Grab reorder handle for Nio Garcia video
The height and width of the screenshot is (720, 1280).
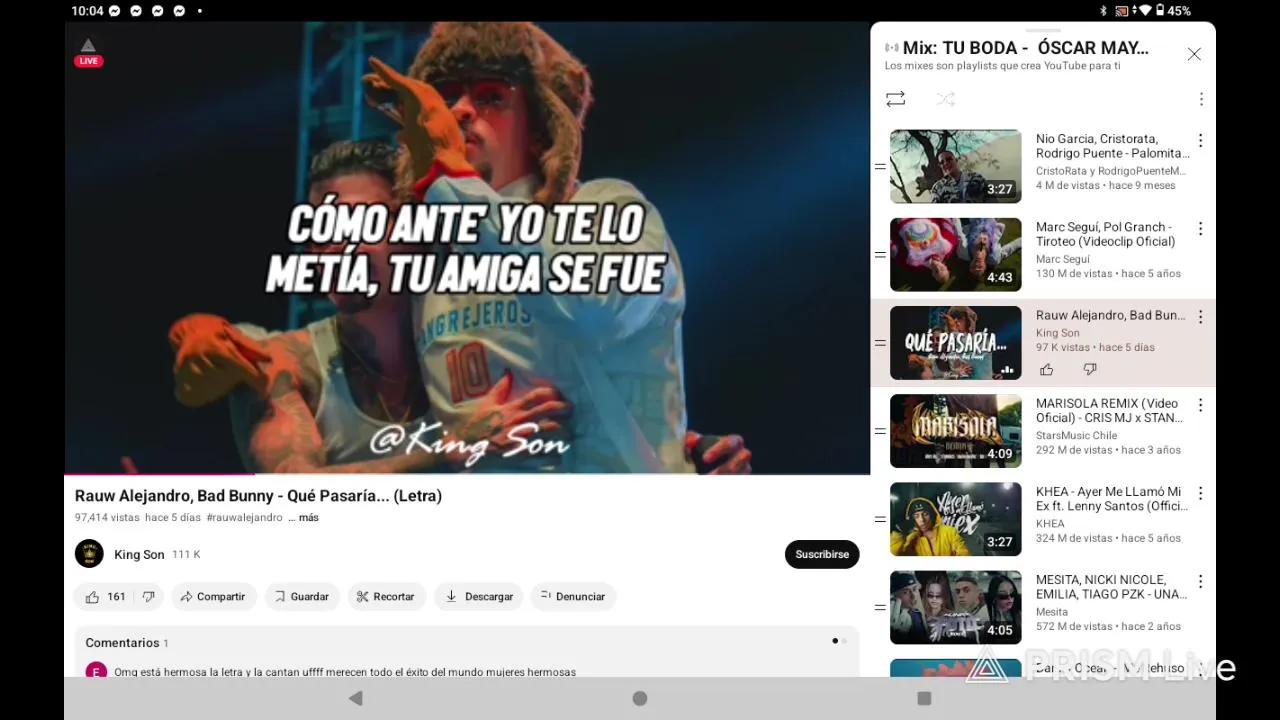[x=880, y=166]
